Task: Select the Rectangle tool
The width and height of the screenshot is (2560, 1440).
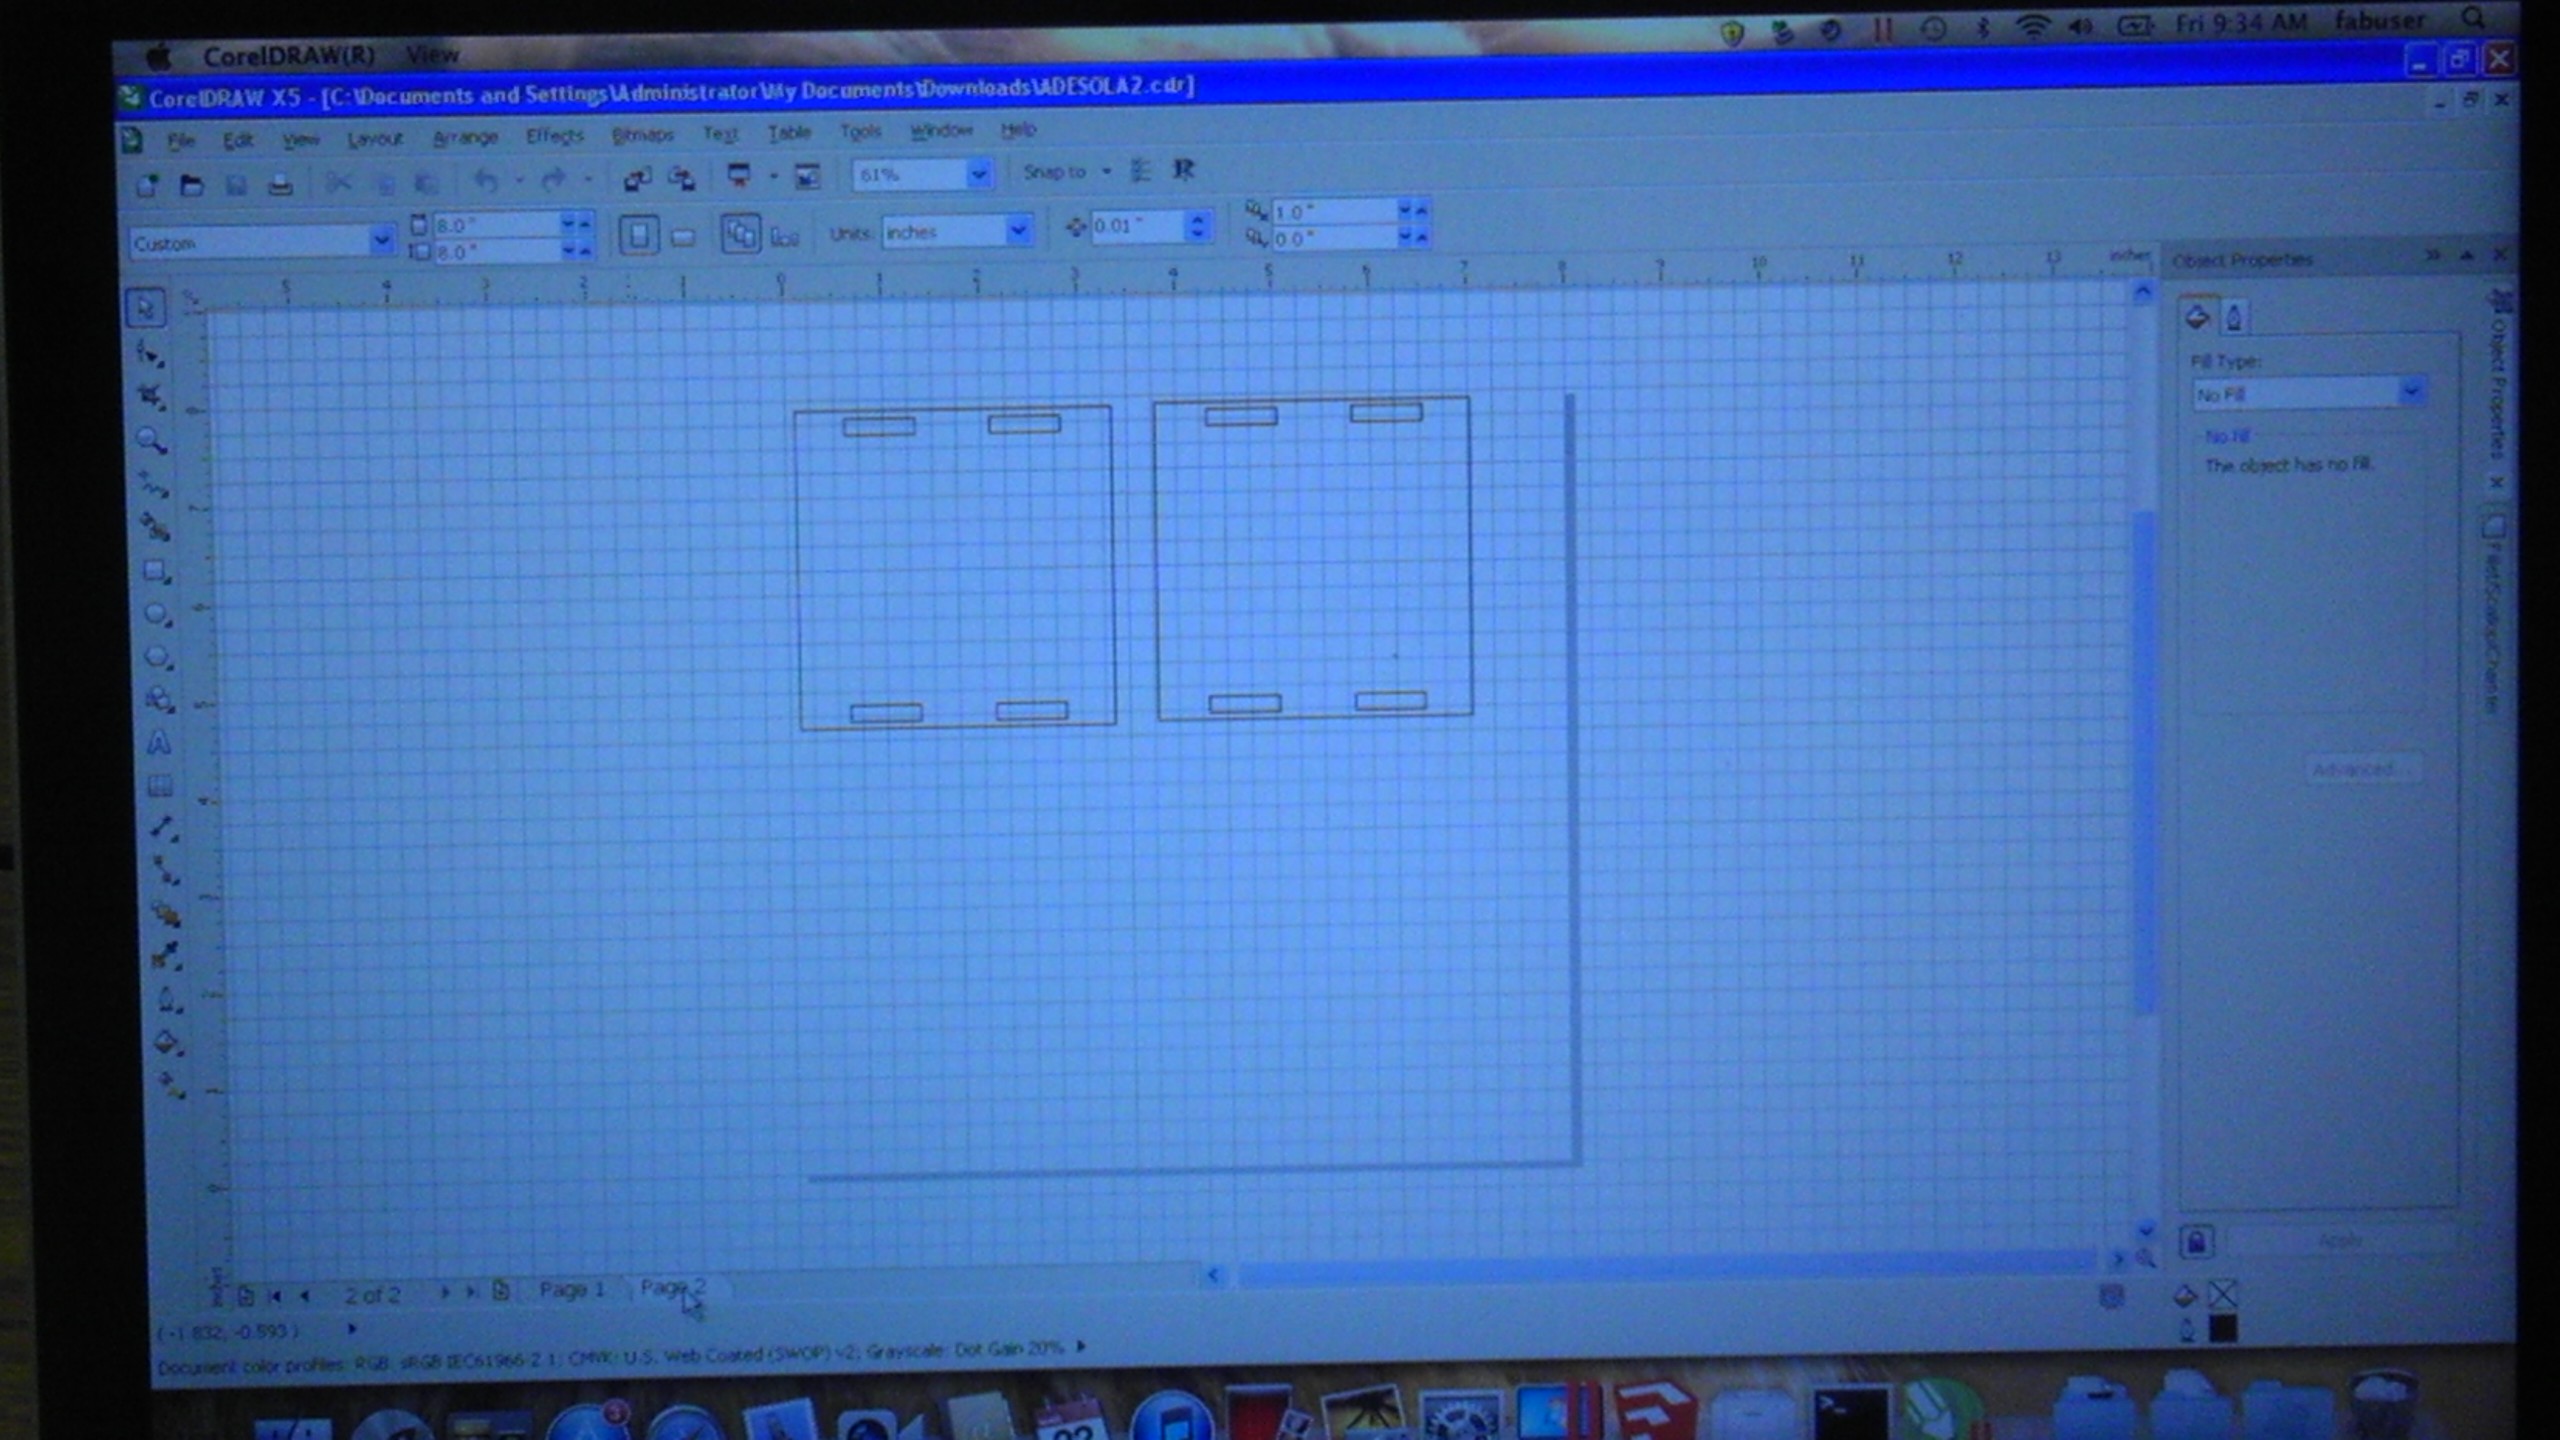Action: [155, 571]
